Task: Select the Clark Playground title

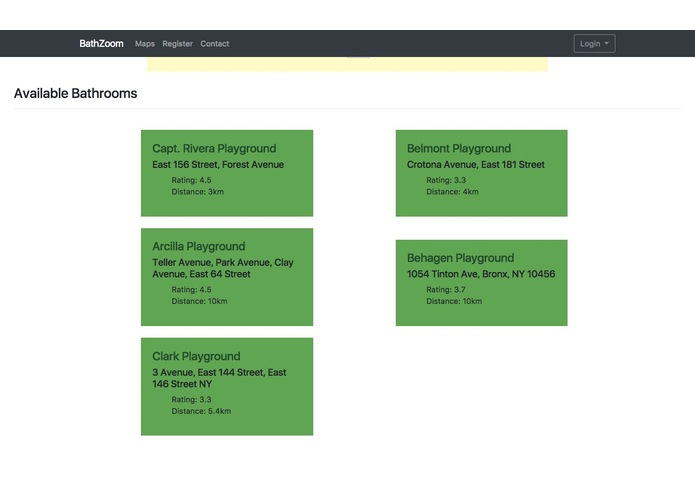Action: pos(196,356)
